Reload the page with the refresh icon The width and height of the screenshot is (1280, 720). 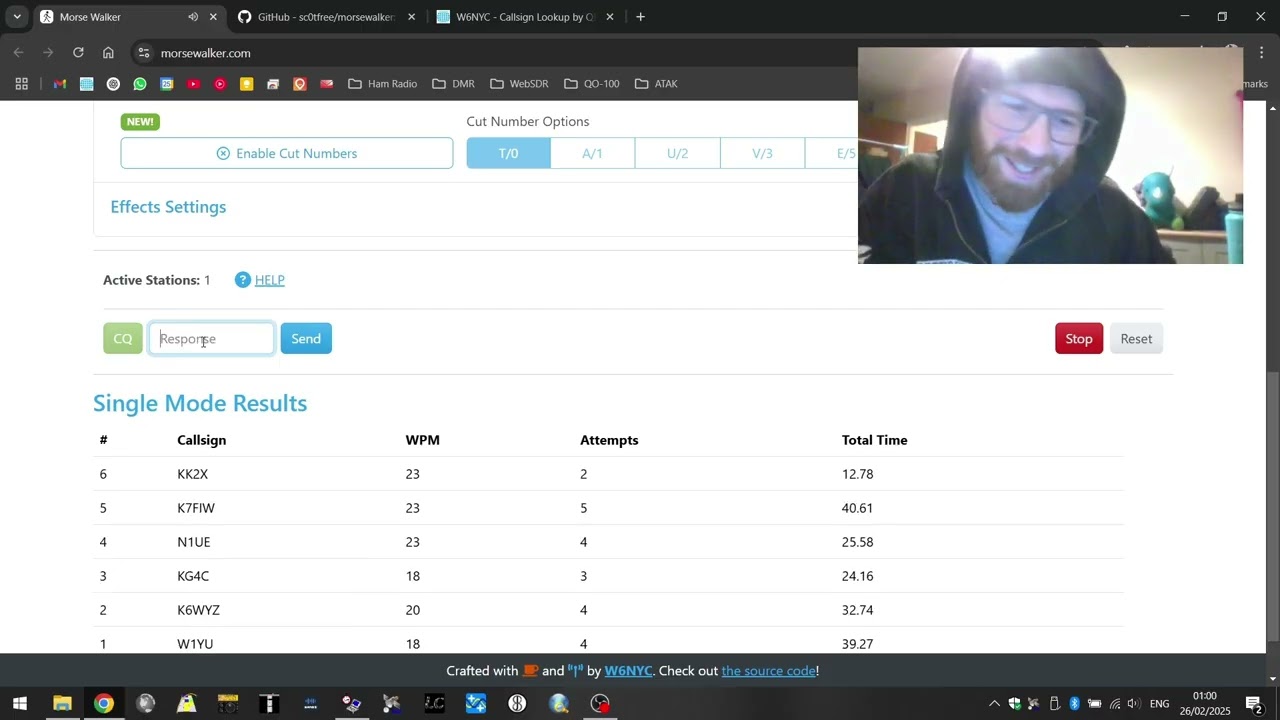tap(78, 53)
